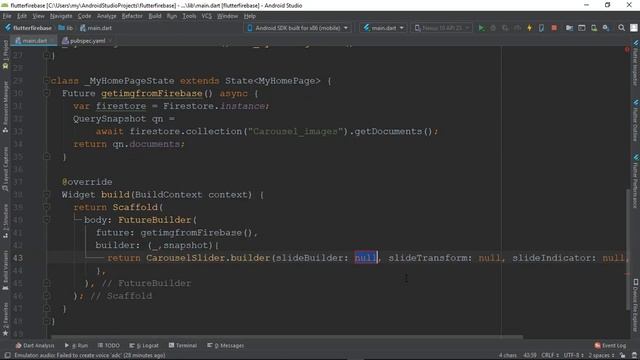640x360 pixels.
Task: Click the Debug bug icon in toolbar
Action: [493, 28]
